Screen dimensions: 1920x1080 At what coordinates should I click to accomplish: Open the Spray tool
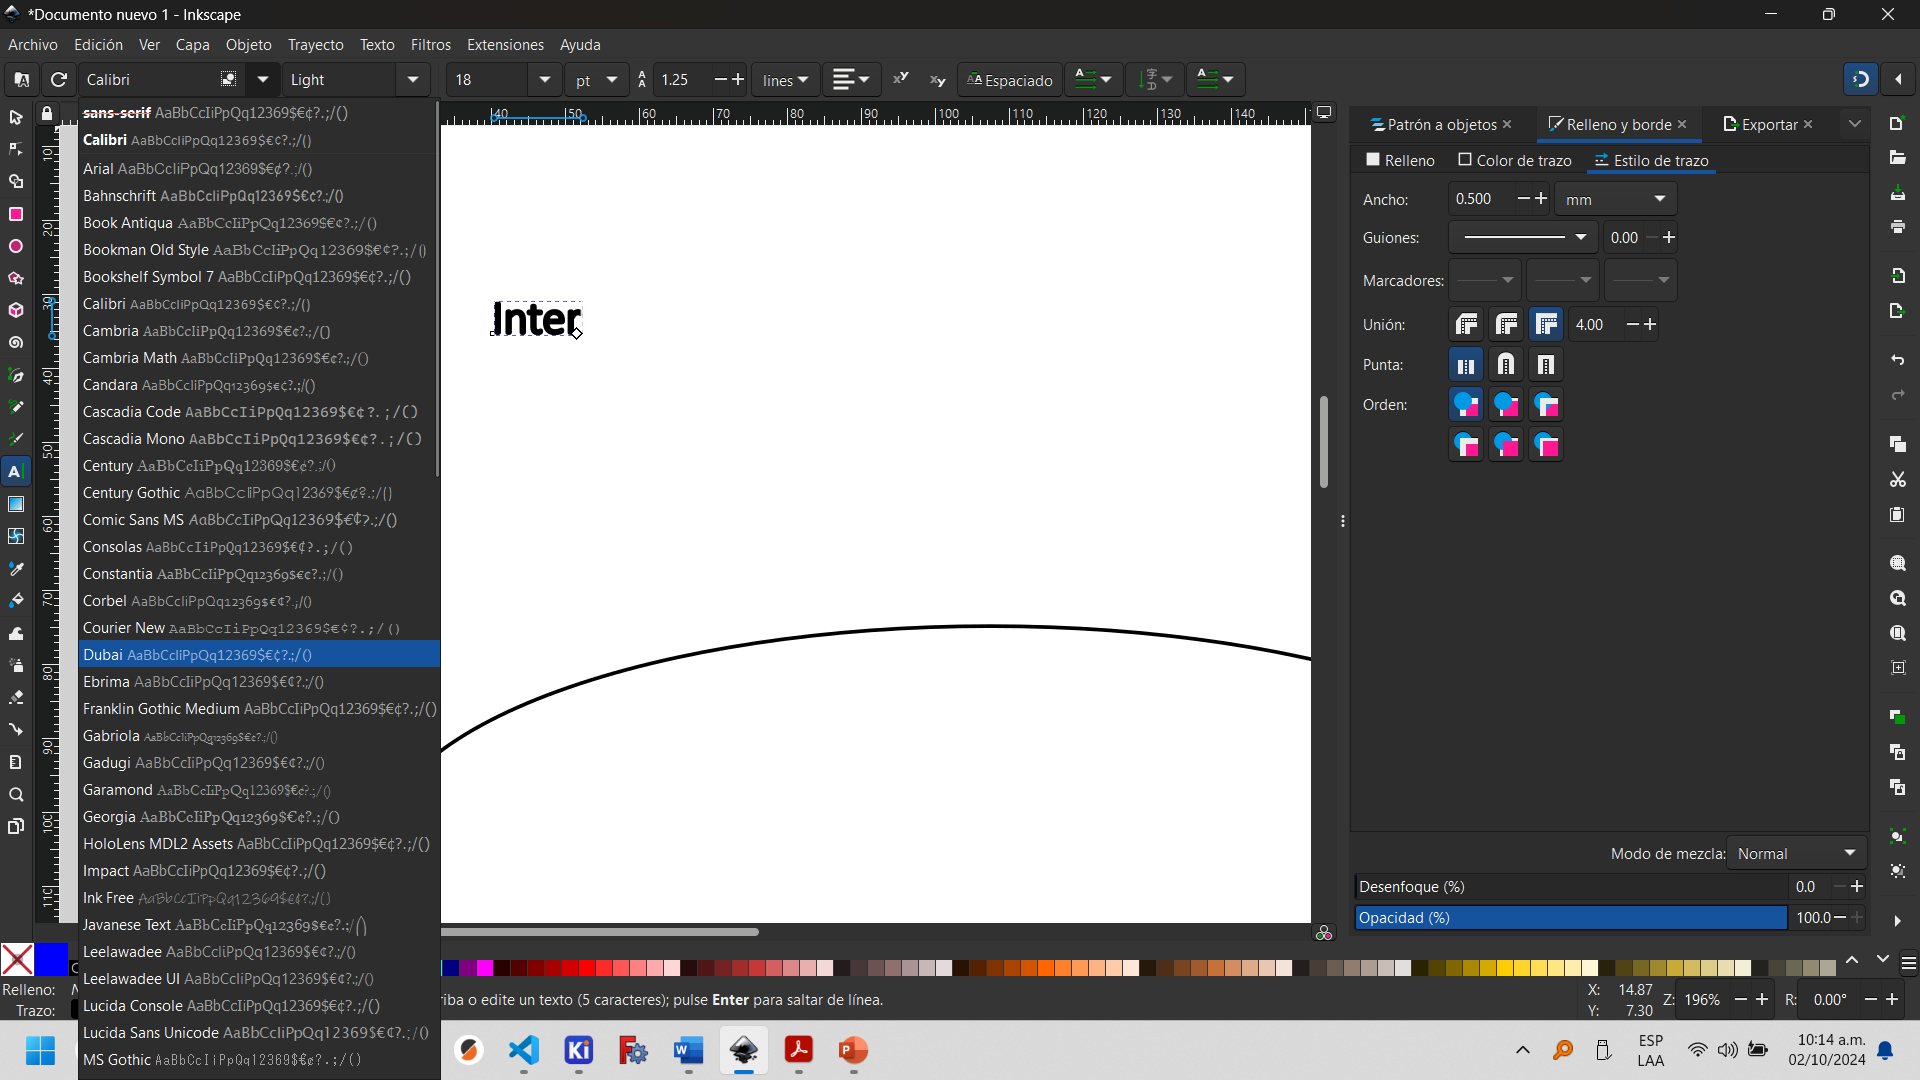pos(17,665)
